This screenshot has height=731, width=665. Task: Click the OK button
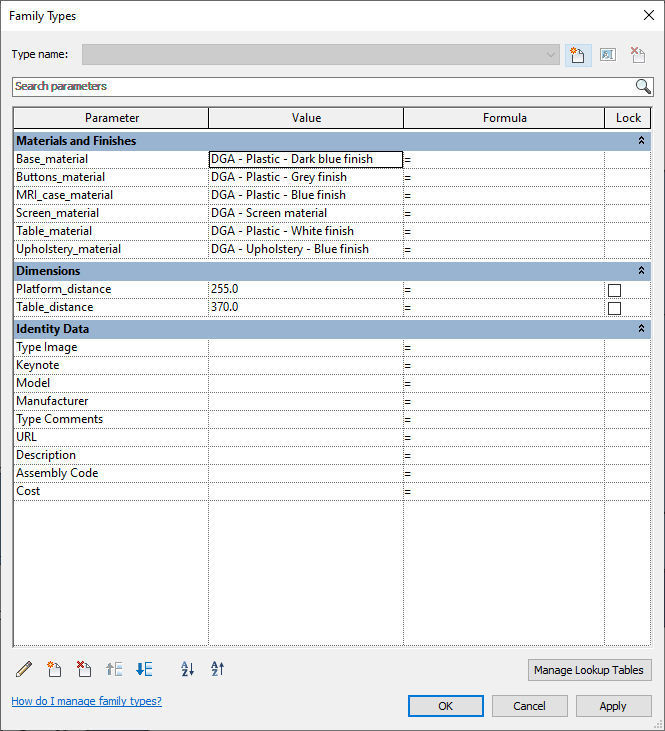(x=445, y=706)
